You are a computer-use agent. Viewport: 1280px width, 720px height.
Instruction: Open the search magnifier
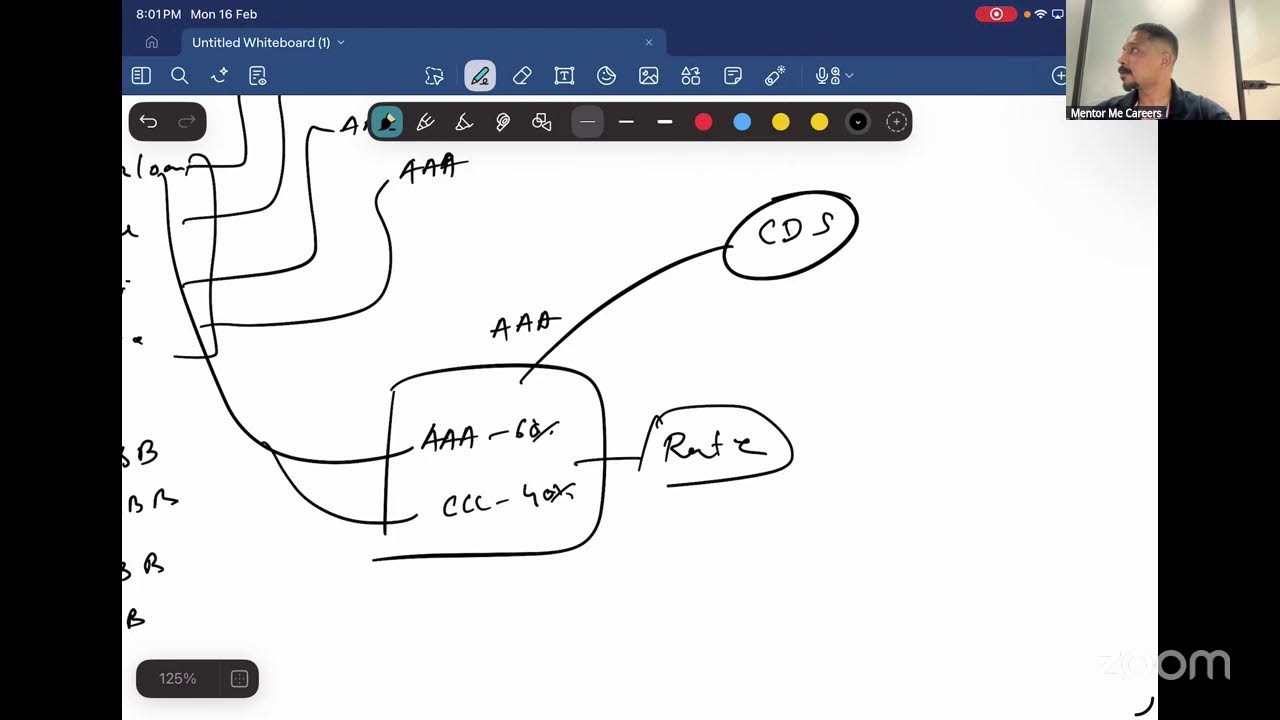click(180, 76)
